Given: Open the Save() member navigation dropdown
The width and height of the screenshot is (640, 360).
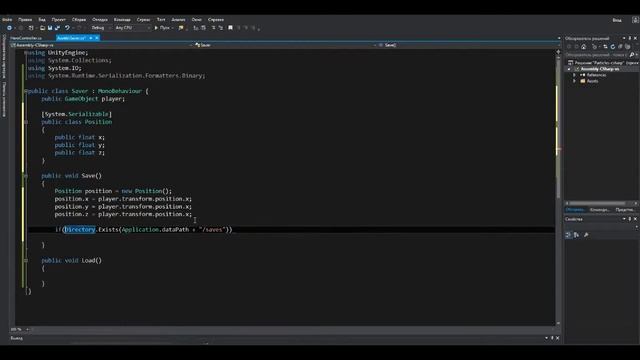Looking at the screenshot, I should tap(469, 45).
